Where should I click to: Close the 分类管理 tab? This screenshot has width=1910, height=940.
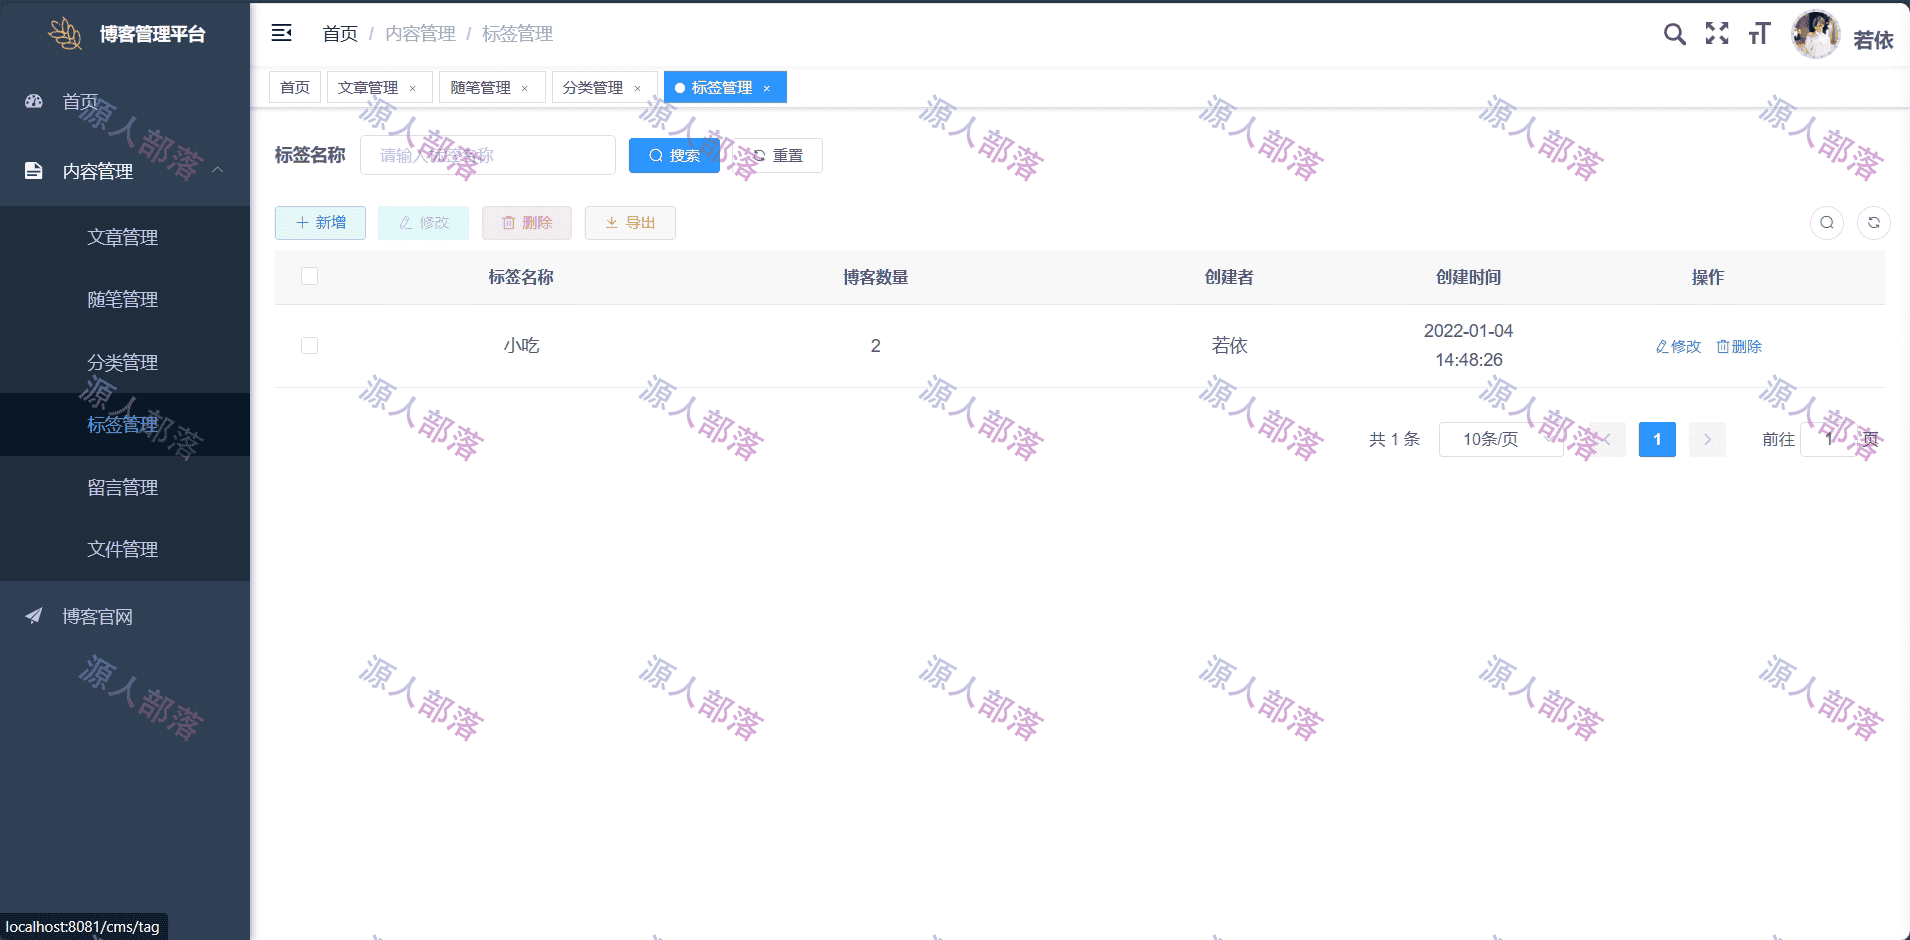tap(637, 88)
